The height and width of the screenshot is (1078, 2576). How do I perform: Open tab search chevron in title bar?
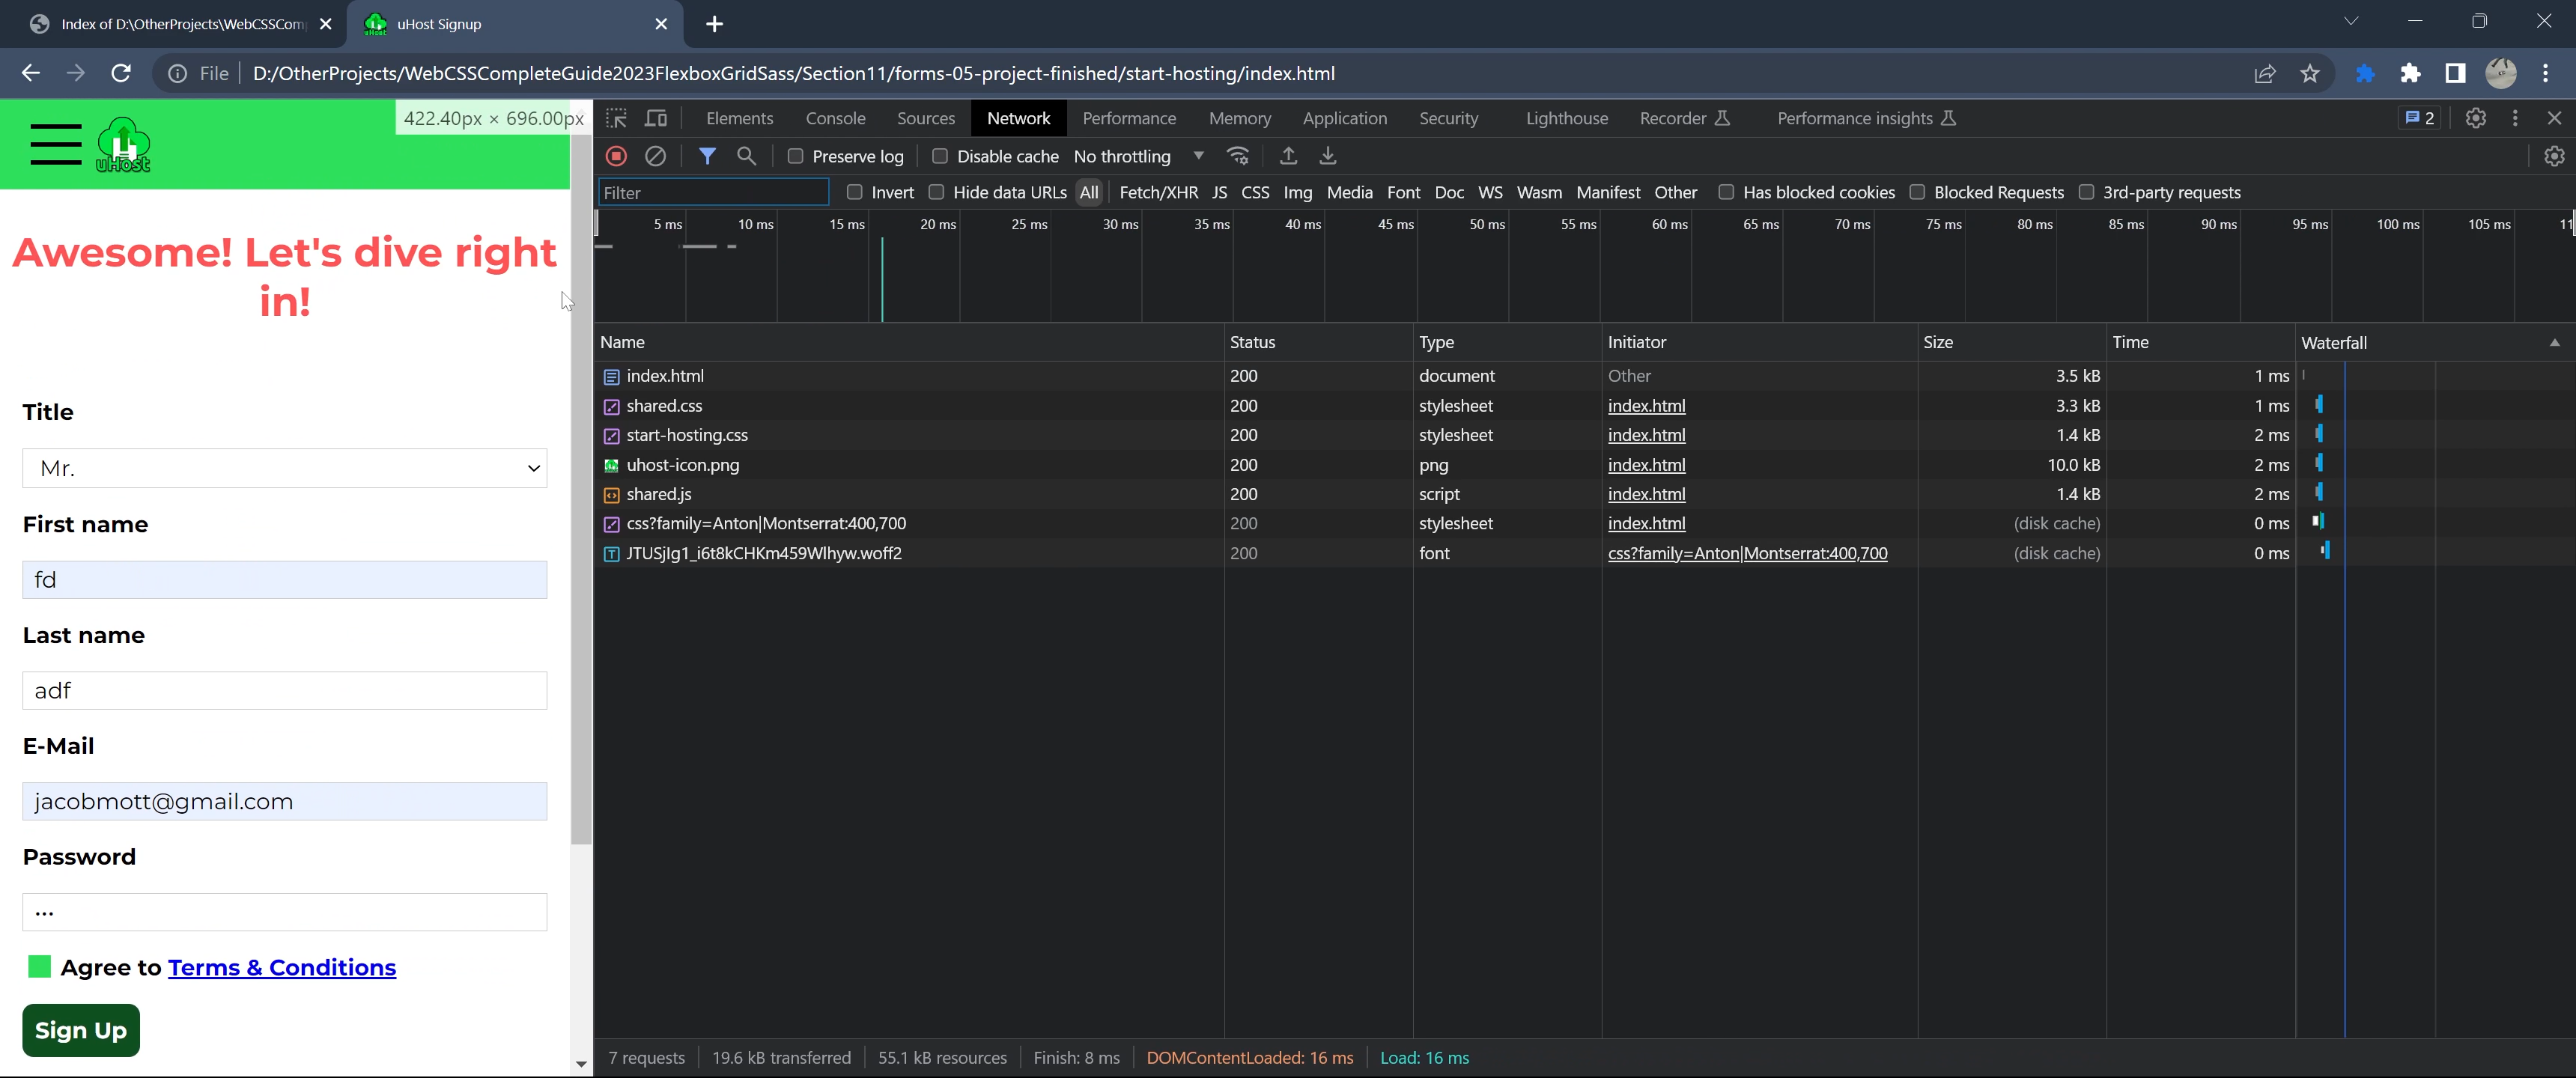pos(2350,21)
